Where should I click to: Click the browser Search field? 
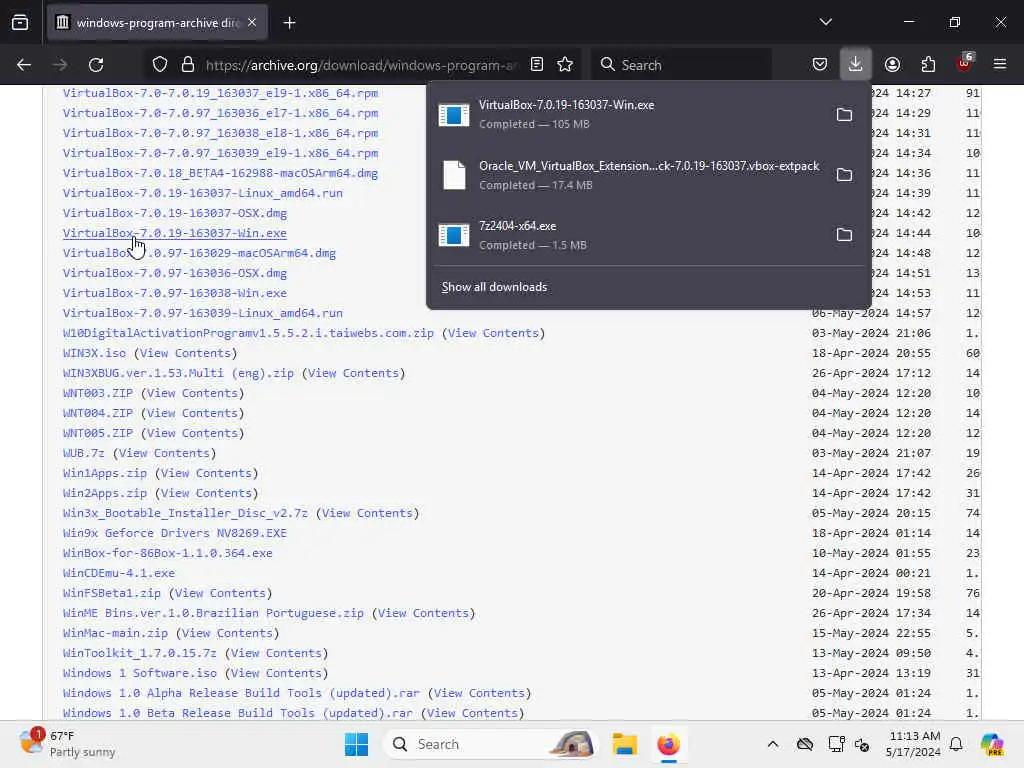click(x=682, y=65)
